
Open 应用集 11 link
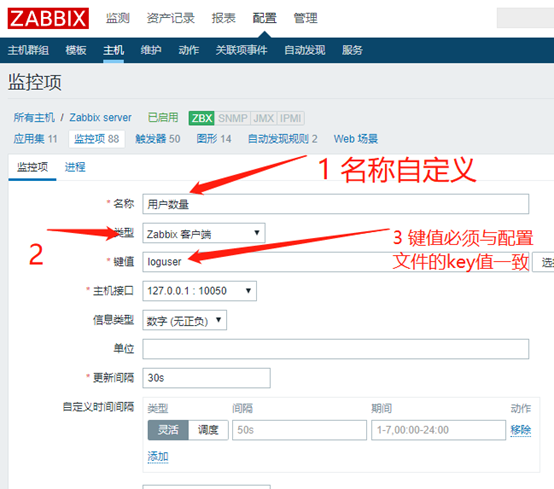tap(35, 139)
